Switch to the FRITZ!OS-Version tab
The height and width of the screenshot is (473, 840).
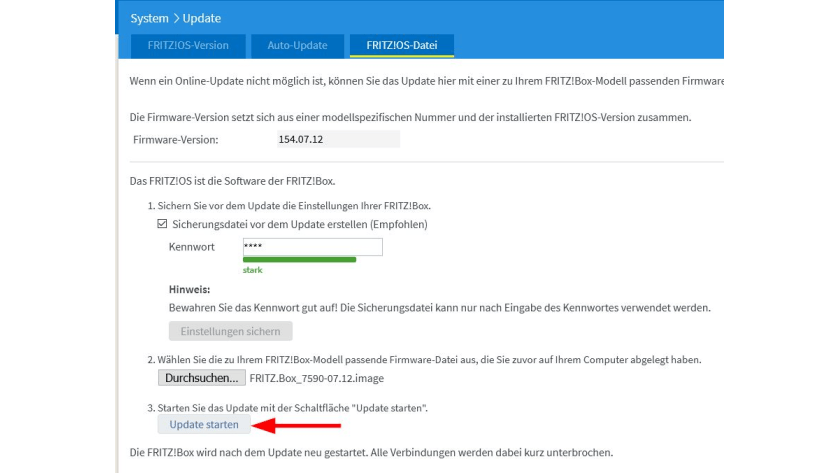[188, 46]
